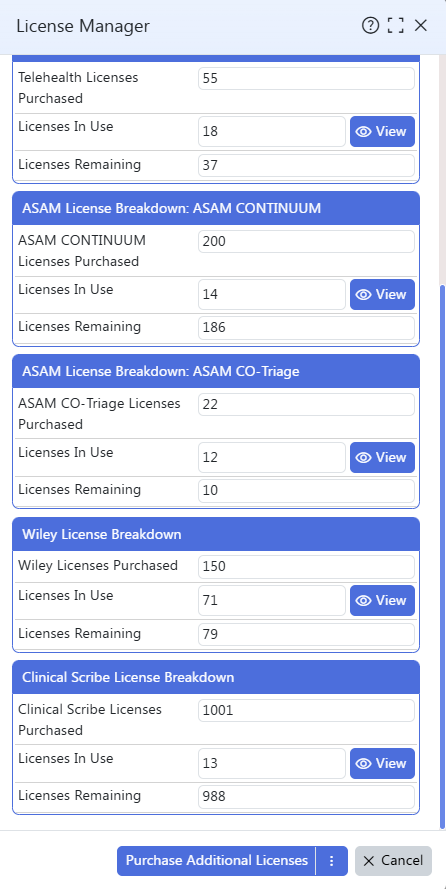Click ASAM License Breakdown: ASAM CONTINUUM header
Viewport: 446px width, 889px height.
pyautogui.click(x=216, y=208)
